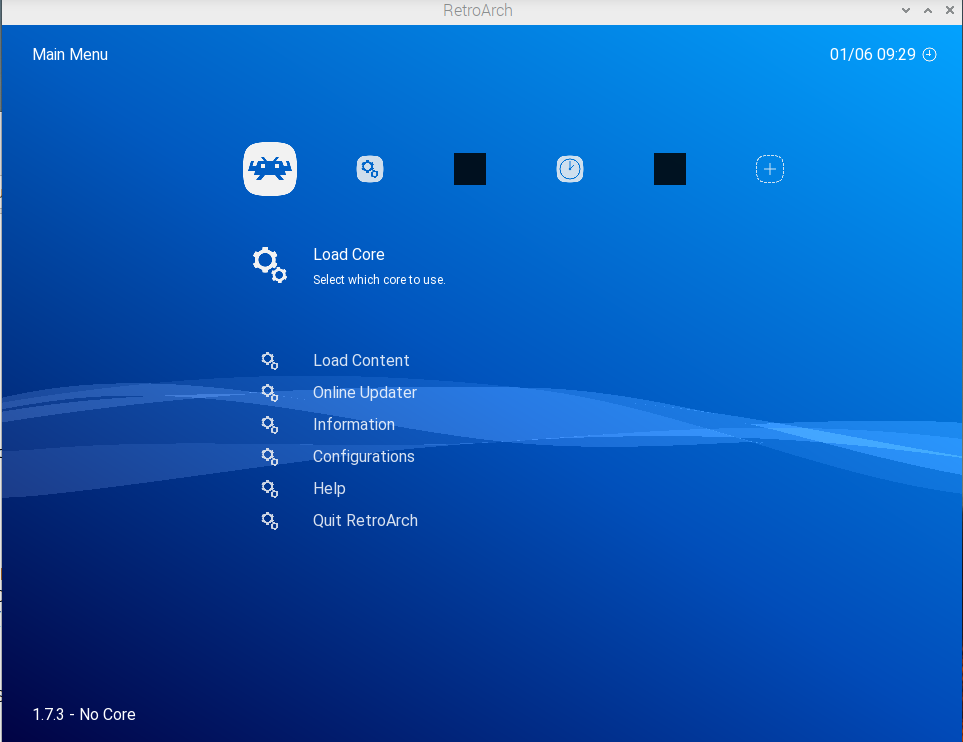Select the Information menu entry

(354, 425)
